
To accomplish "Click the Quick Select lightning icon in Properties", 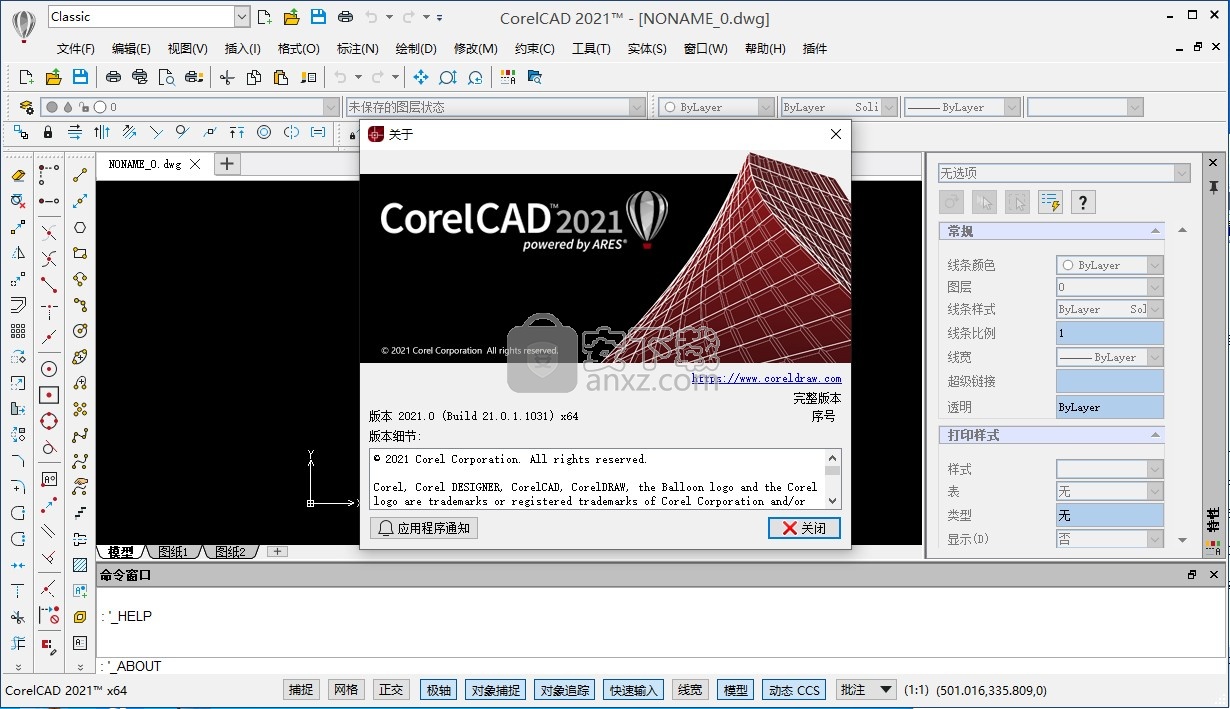I will pyautogui.click(x=1050, y=202).
